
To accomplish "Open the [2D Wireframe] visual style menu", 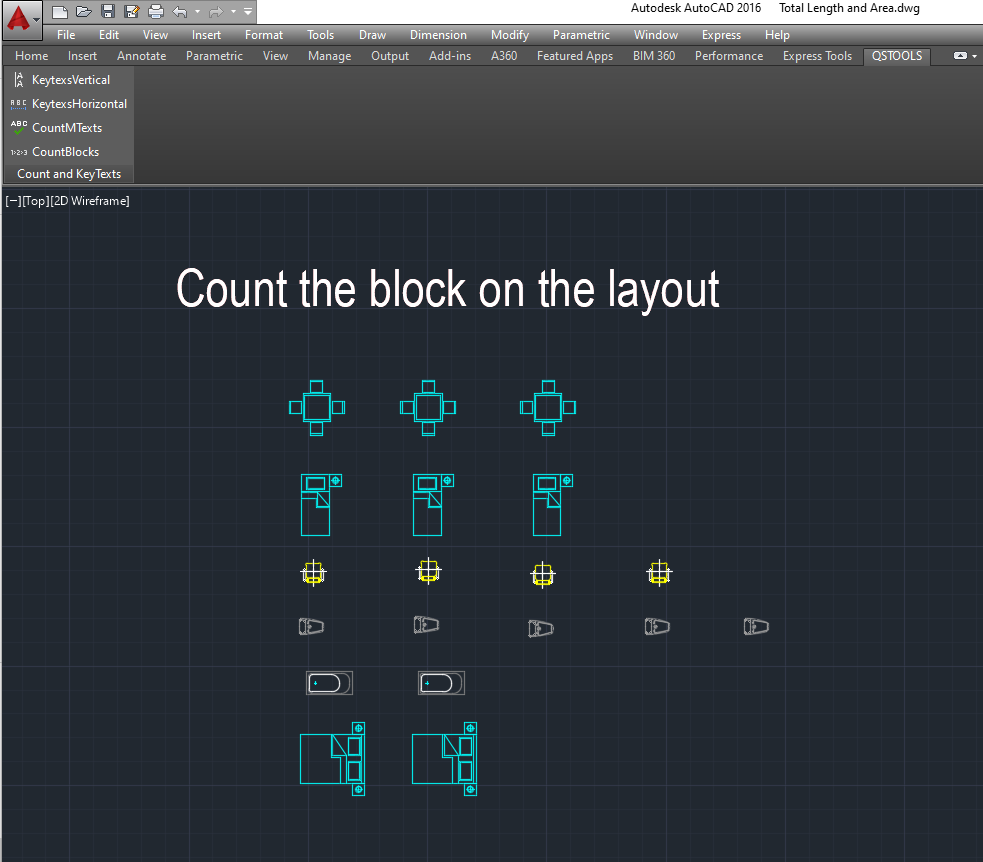I will [x=90, y=201].
